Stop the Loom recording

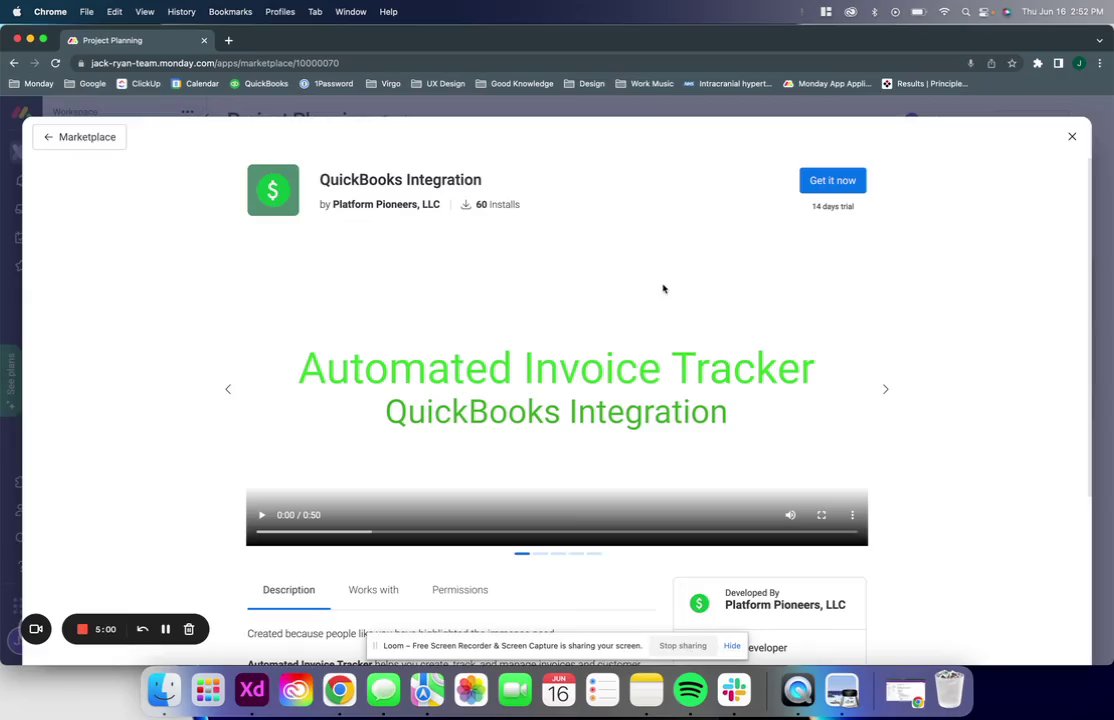click(82, 629)
